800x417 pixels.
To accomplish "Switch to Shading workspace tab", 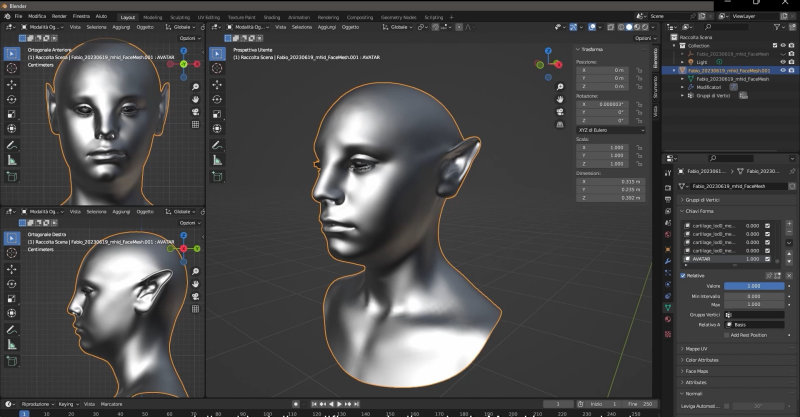I will [x=271, y=17].
